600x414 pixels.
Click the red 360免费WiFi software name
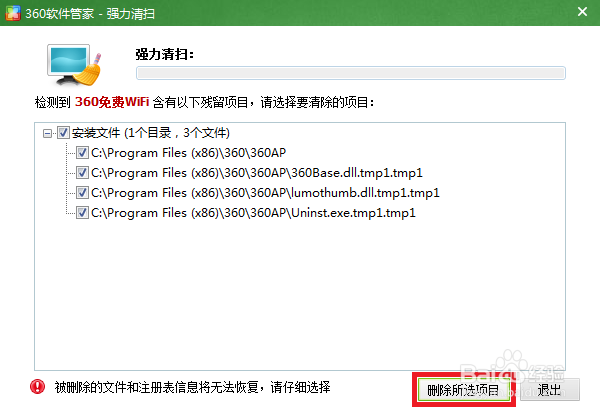(x=112, y=102)
